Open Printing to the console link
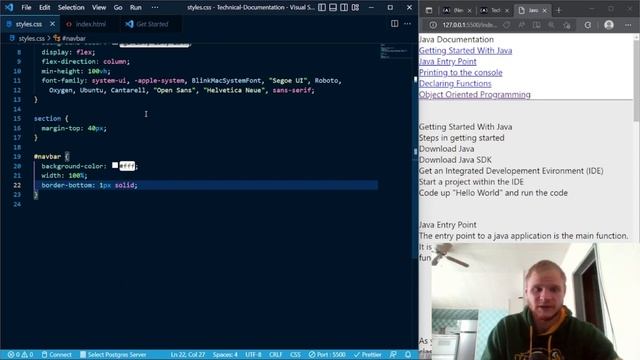Image resolution: width=640 pixels, height=360 pixels. 460,73
